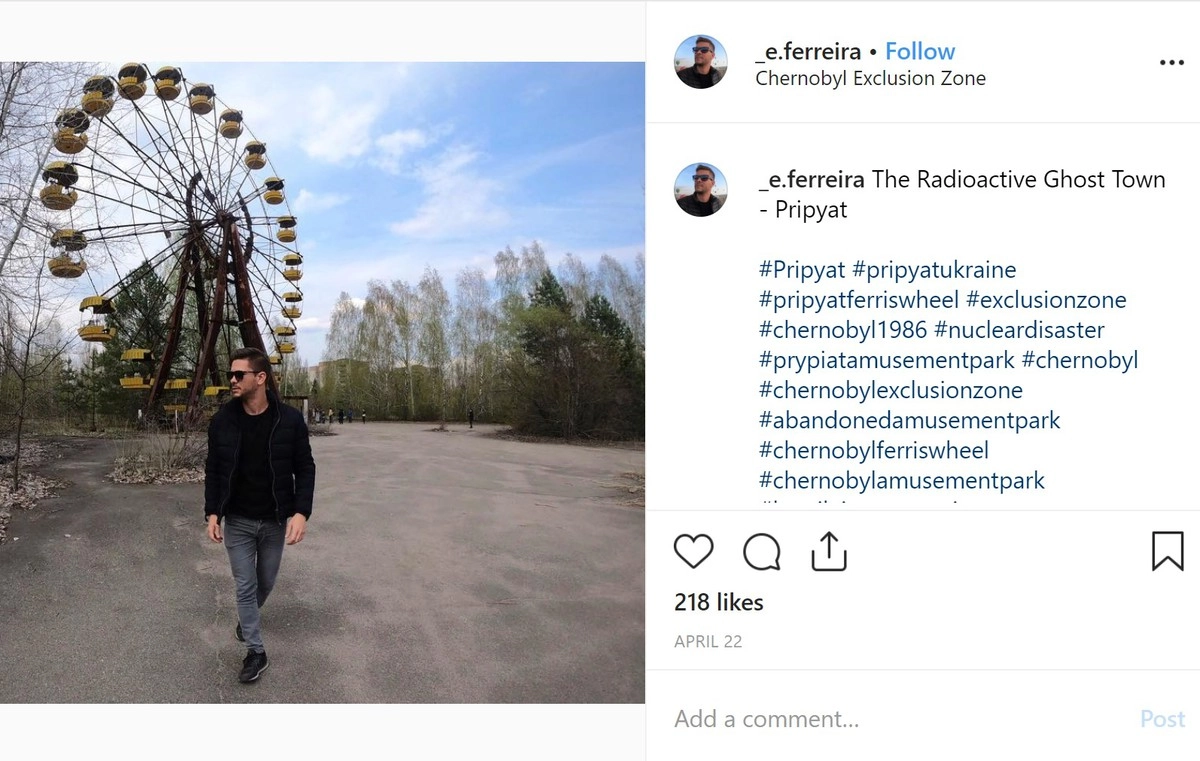Viewport: 1200px width, 761px height.
Task: Open the #exclusionzone hashtag
Action: (1046, 300)
